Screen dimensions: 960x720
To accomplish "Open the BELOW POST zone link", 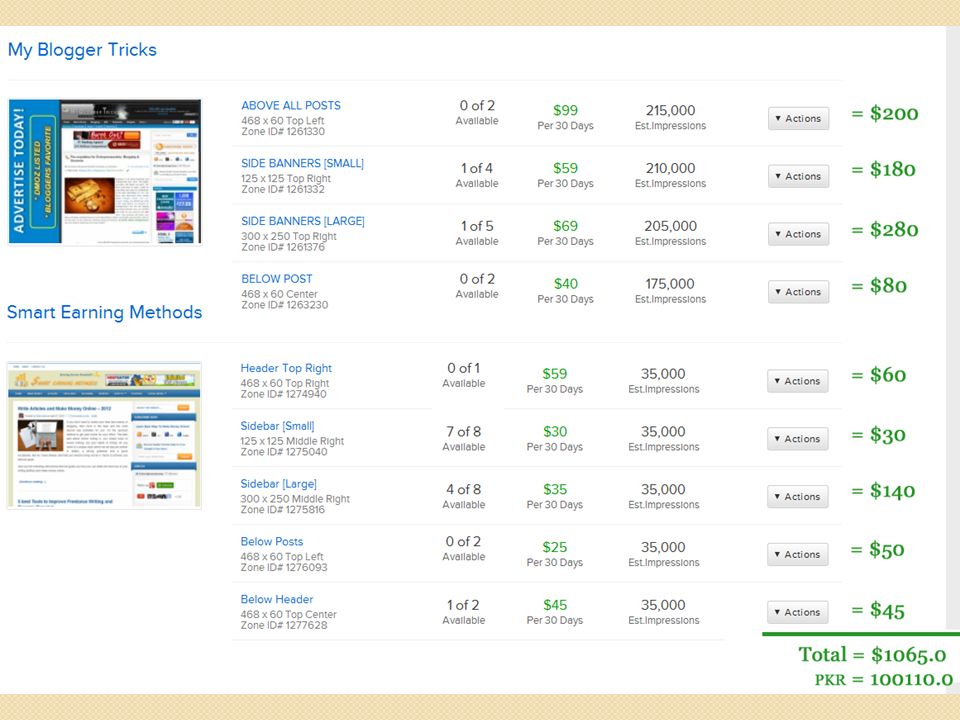I will click(x=277, y=279).
